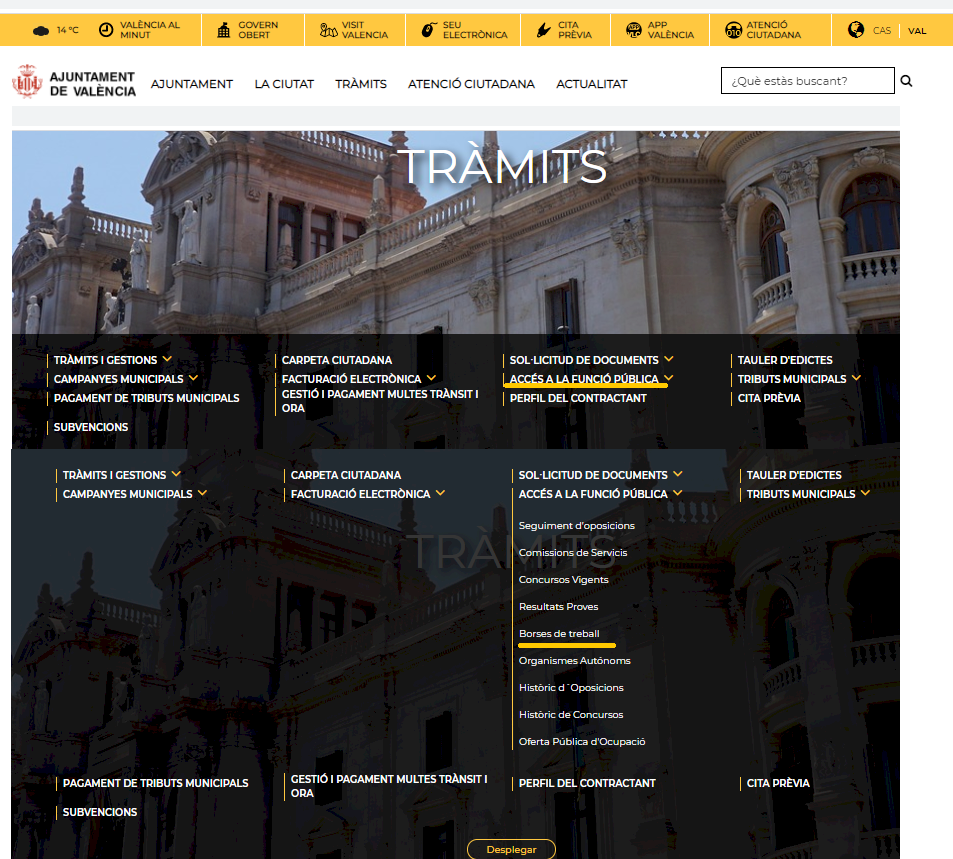Image resolution: width=953 pixels, height=859 pixels.
Task: Expand Tributs Municipals dropdown in upper panel
Action: pos(856,378)
